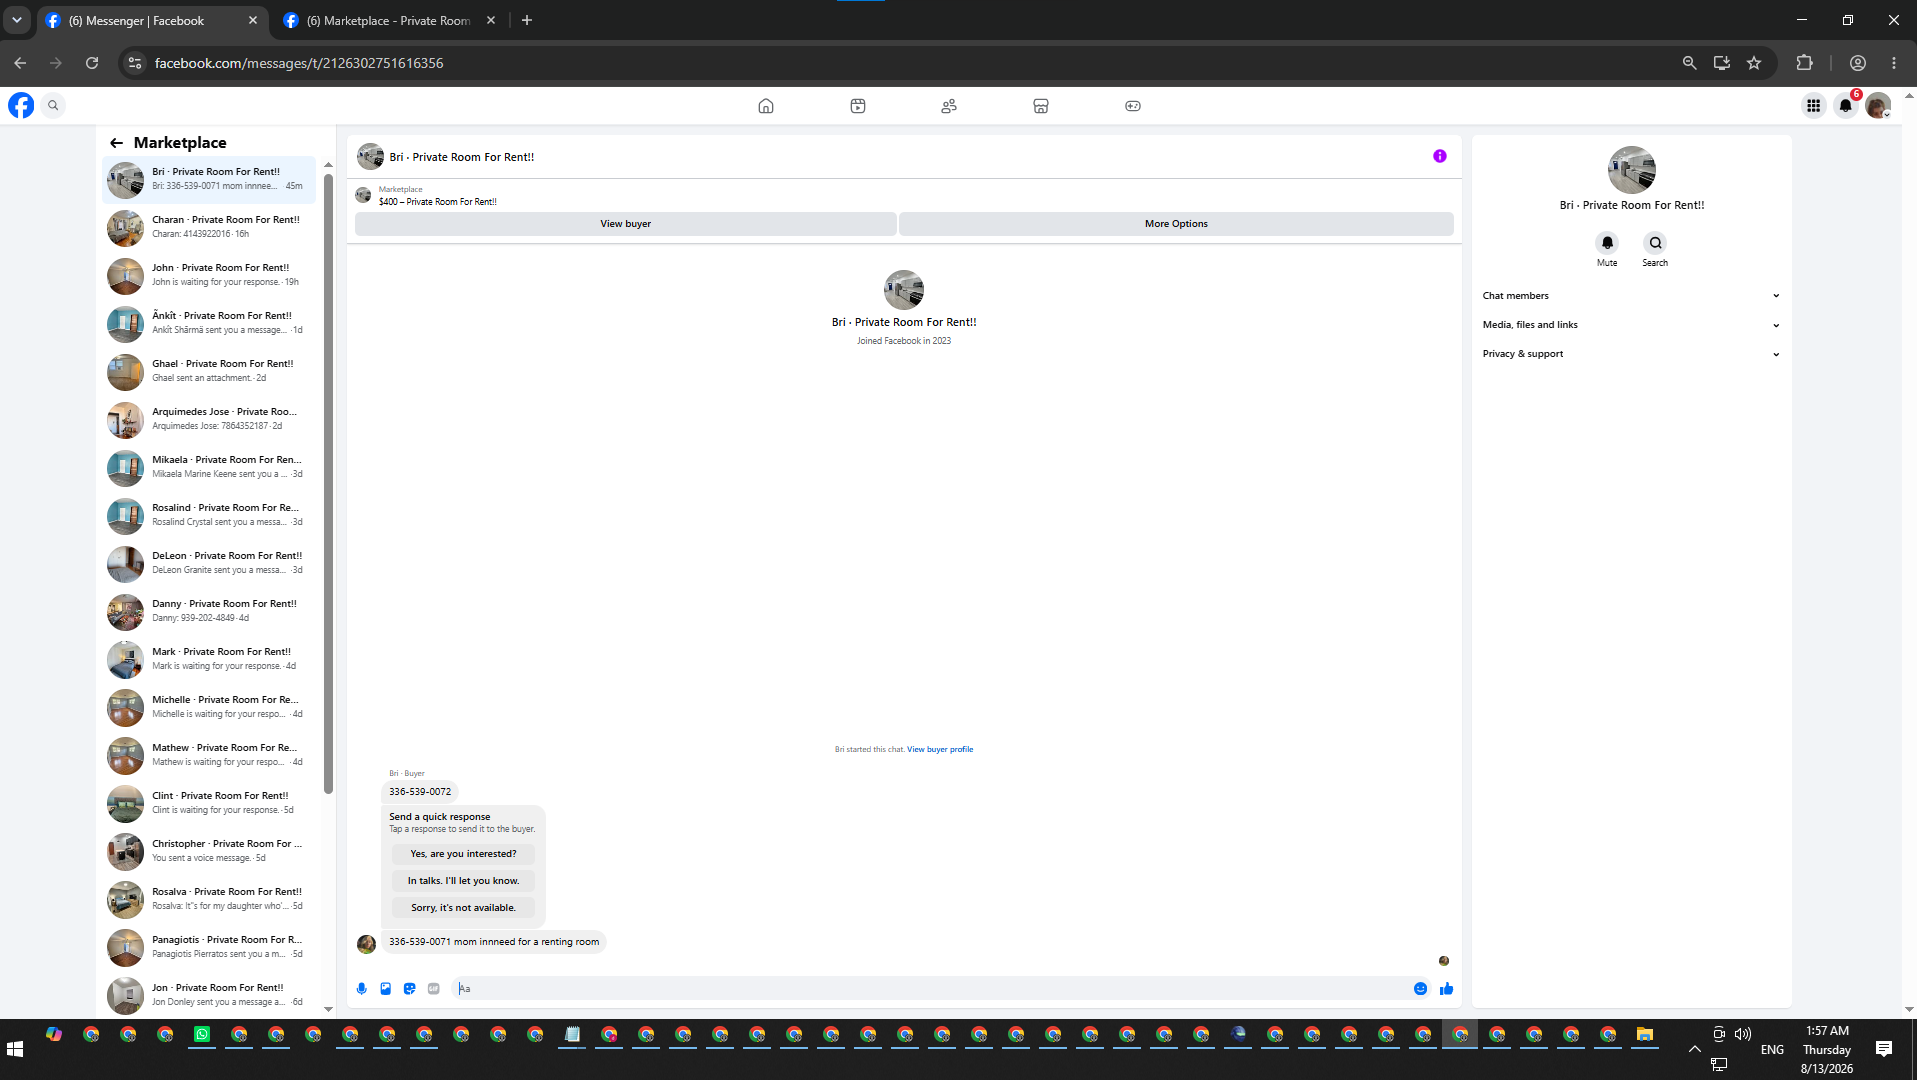Image resolution: width=1917 pixels, height=1080 pixels.
Task: Click the More Options button
Action: point(1176,224)
